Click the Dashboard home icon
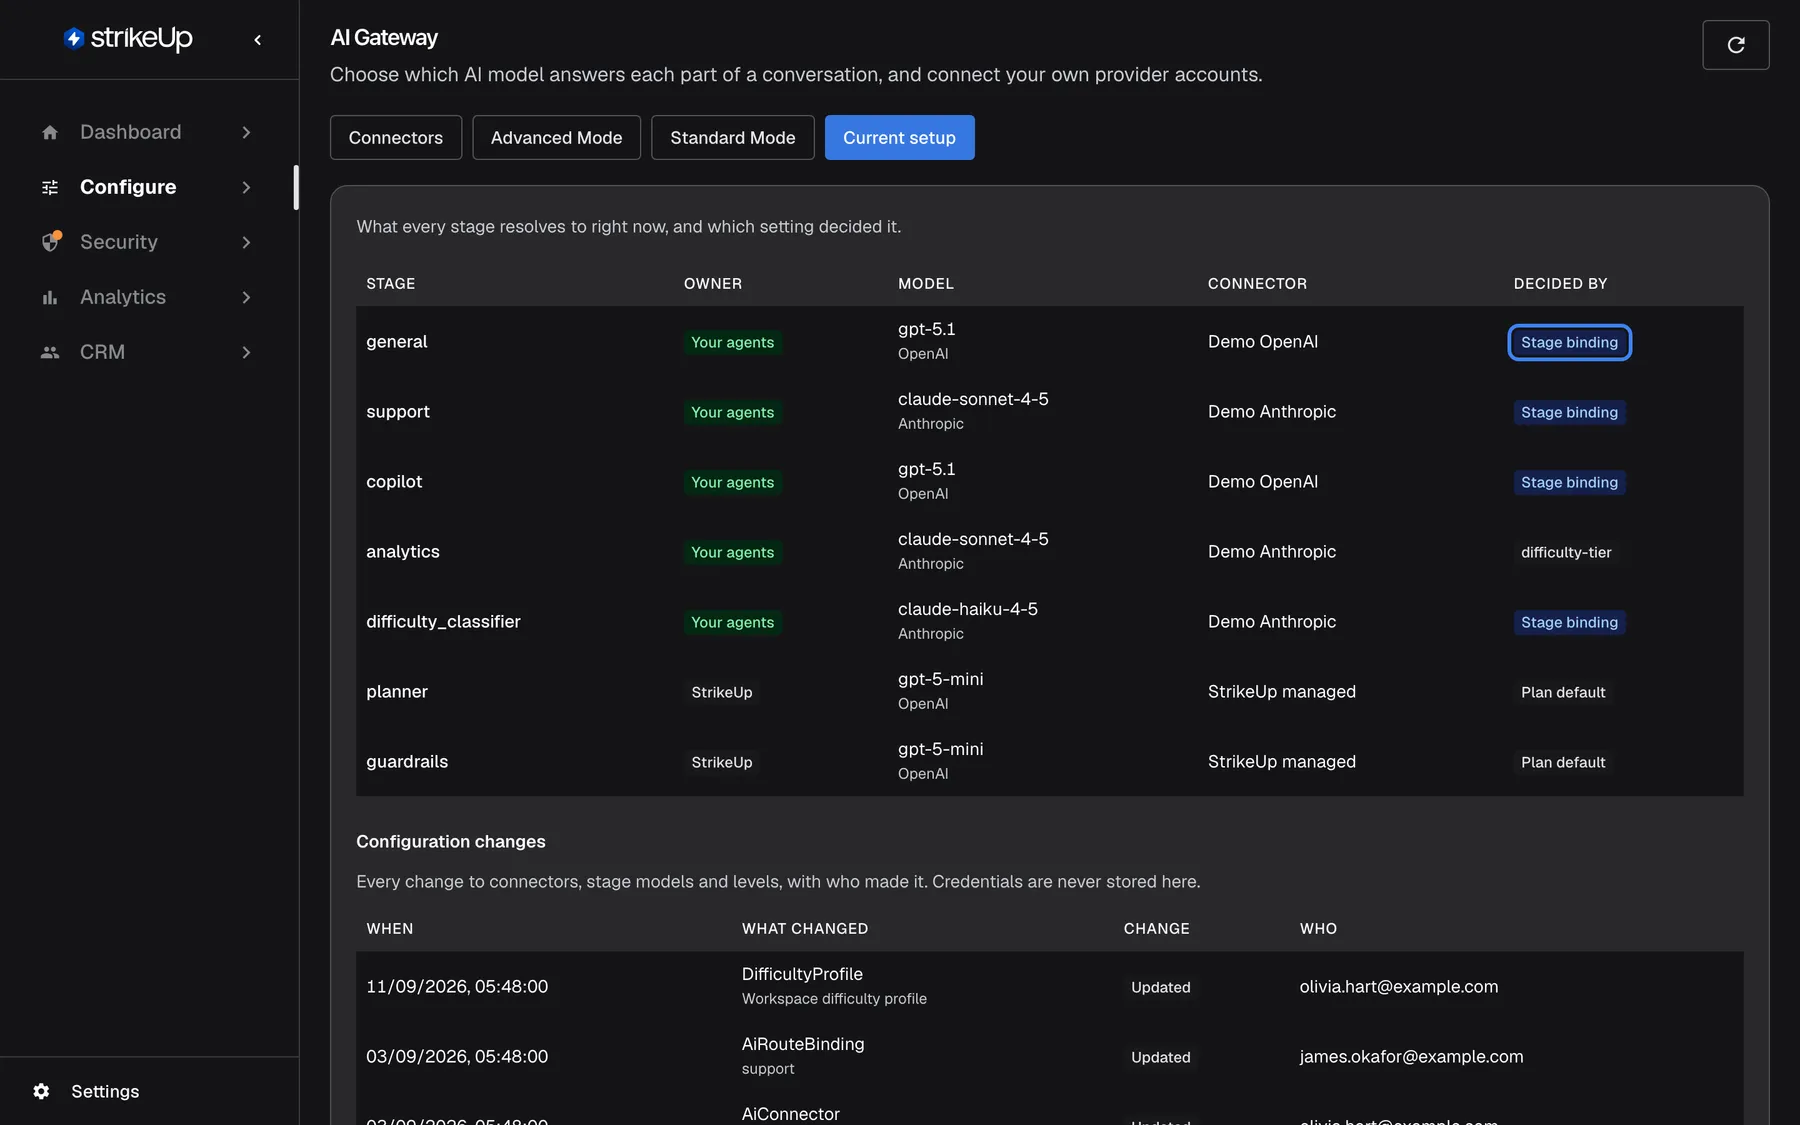This screenshot has width=1800, height=1125. [x=50, y=132]
